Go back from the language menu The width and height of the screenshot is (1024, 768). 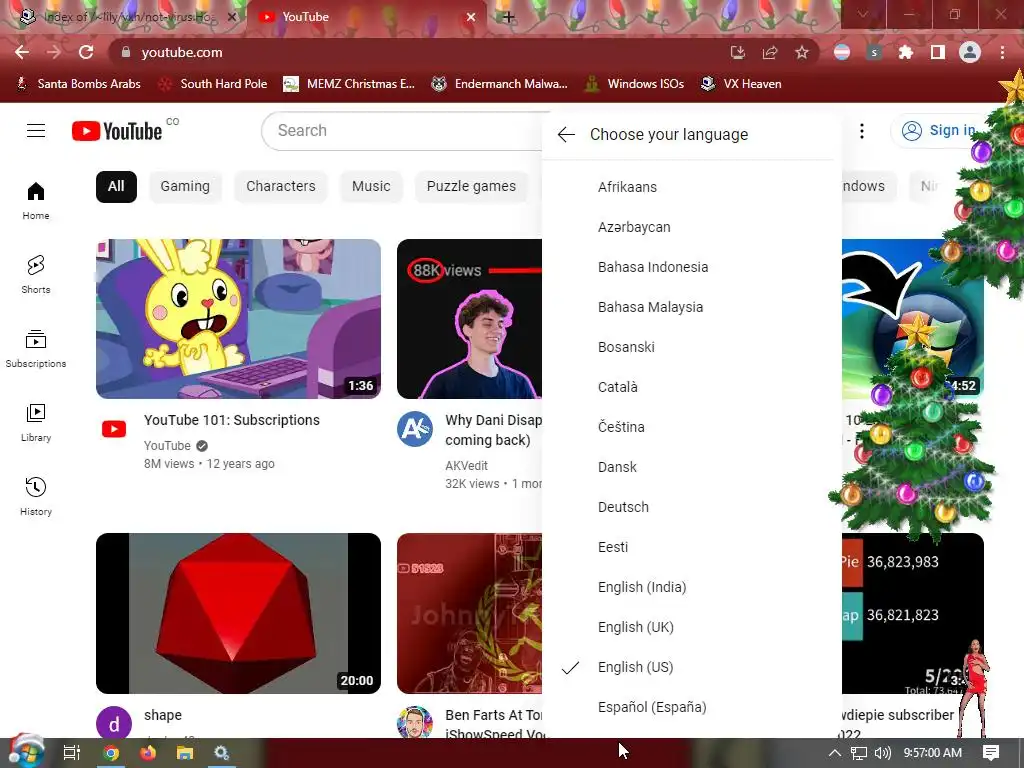point(566,135)
